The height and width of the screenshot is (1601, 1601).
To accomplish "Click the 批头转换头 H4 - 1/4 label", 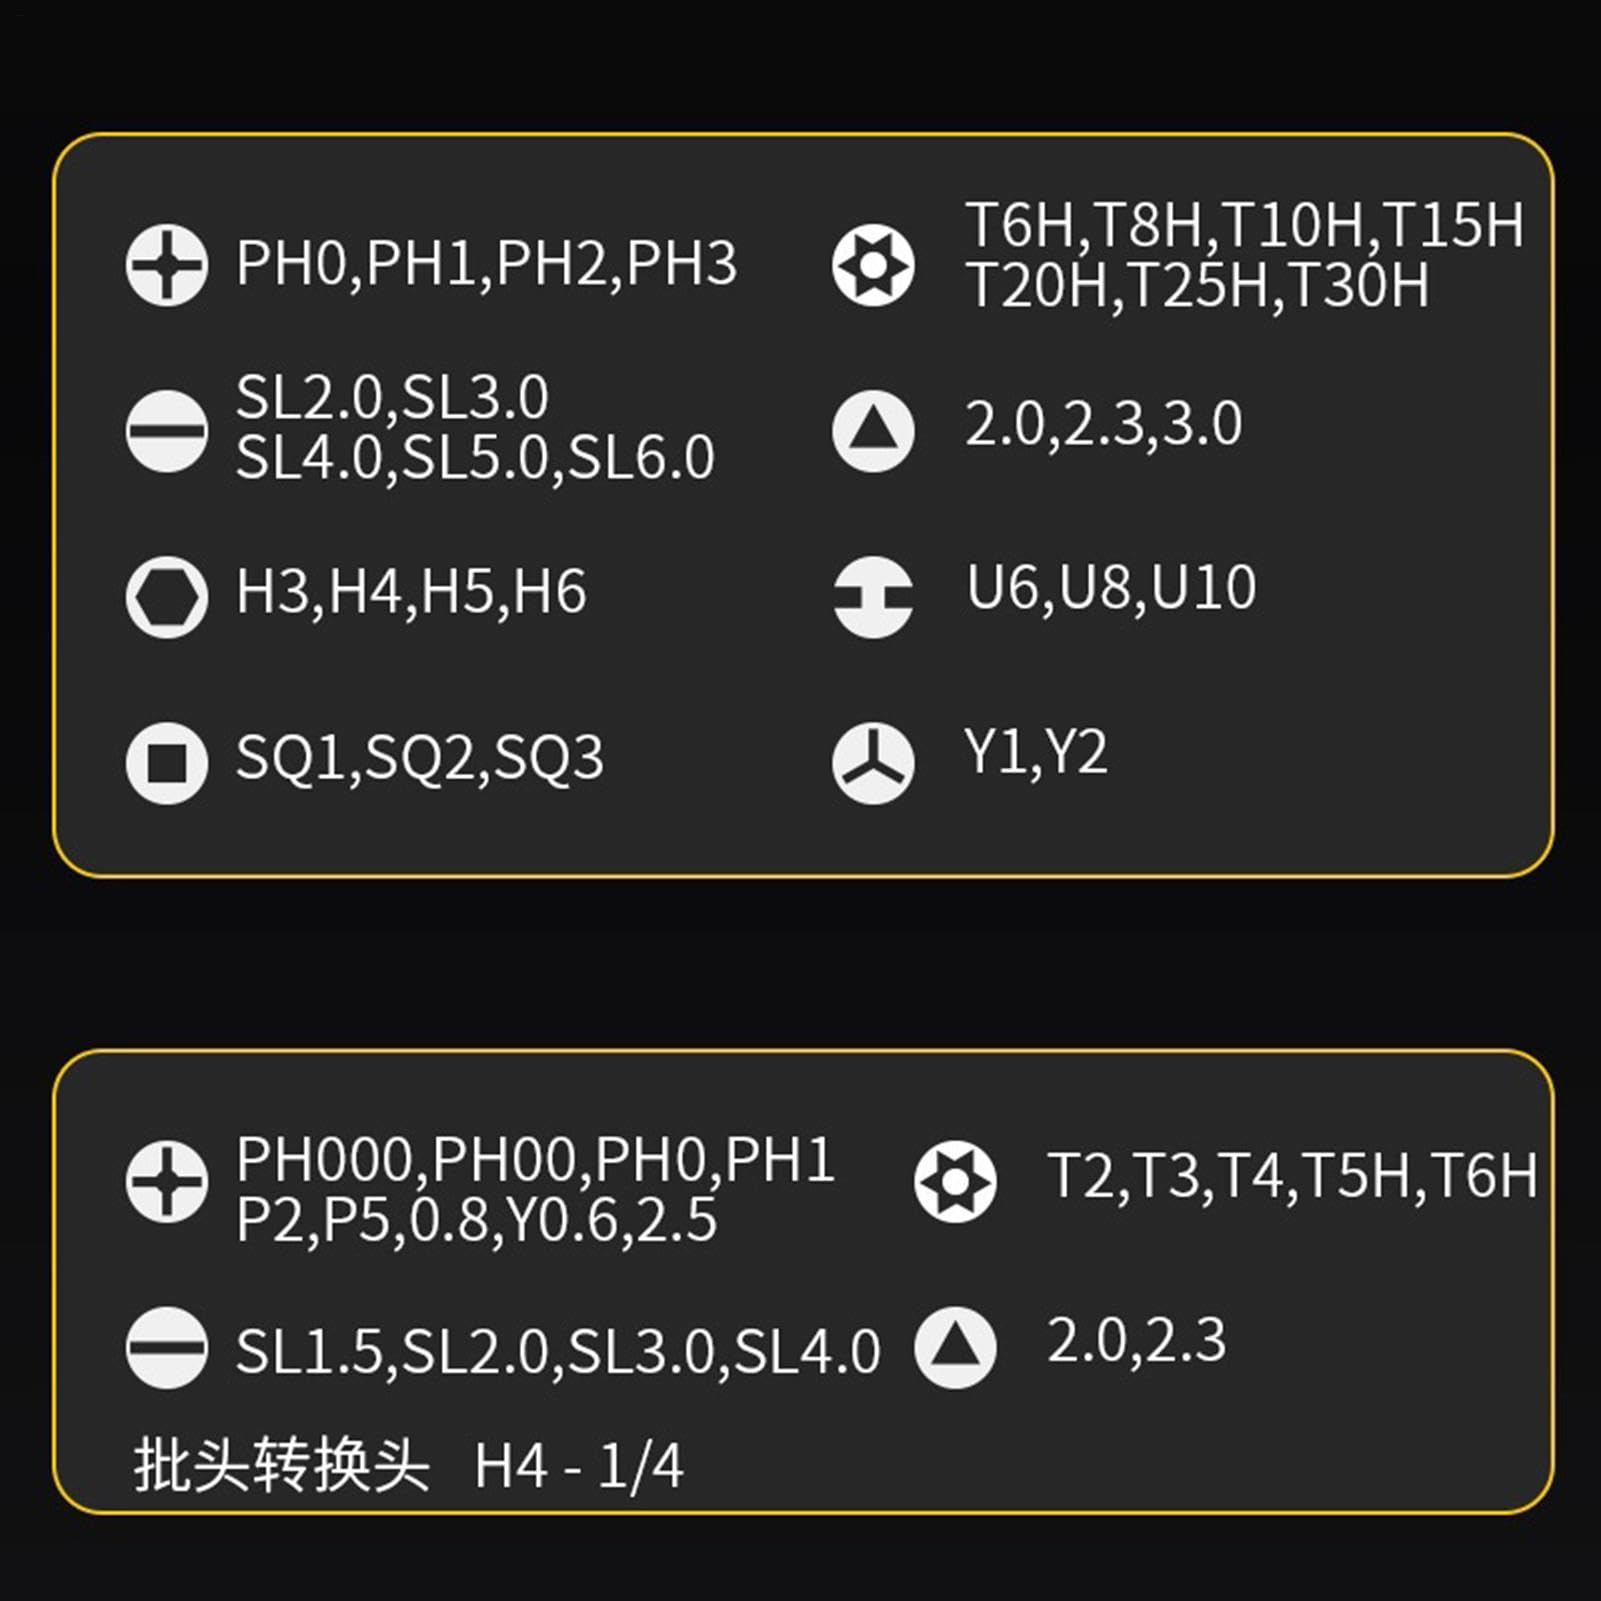I will coord(409,1466).
